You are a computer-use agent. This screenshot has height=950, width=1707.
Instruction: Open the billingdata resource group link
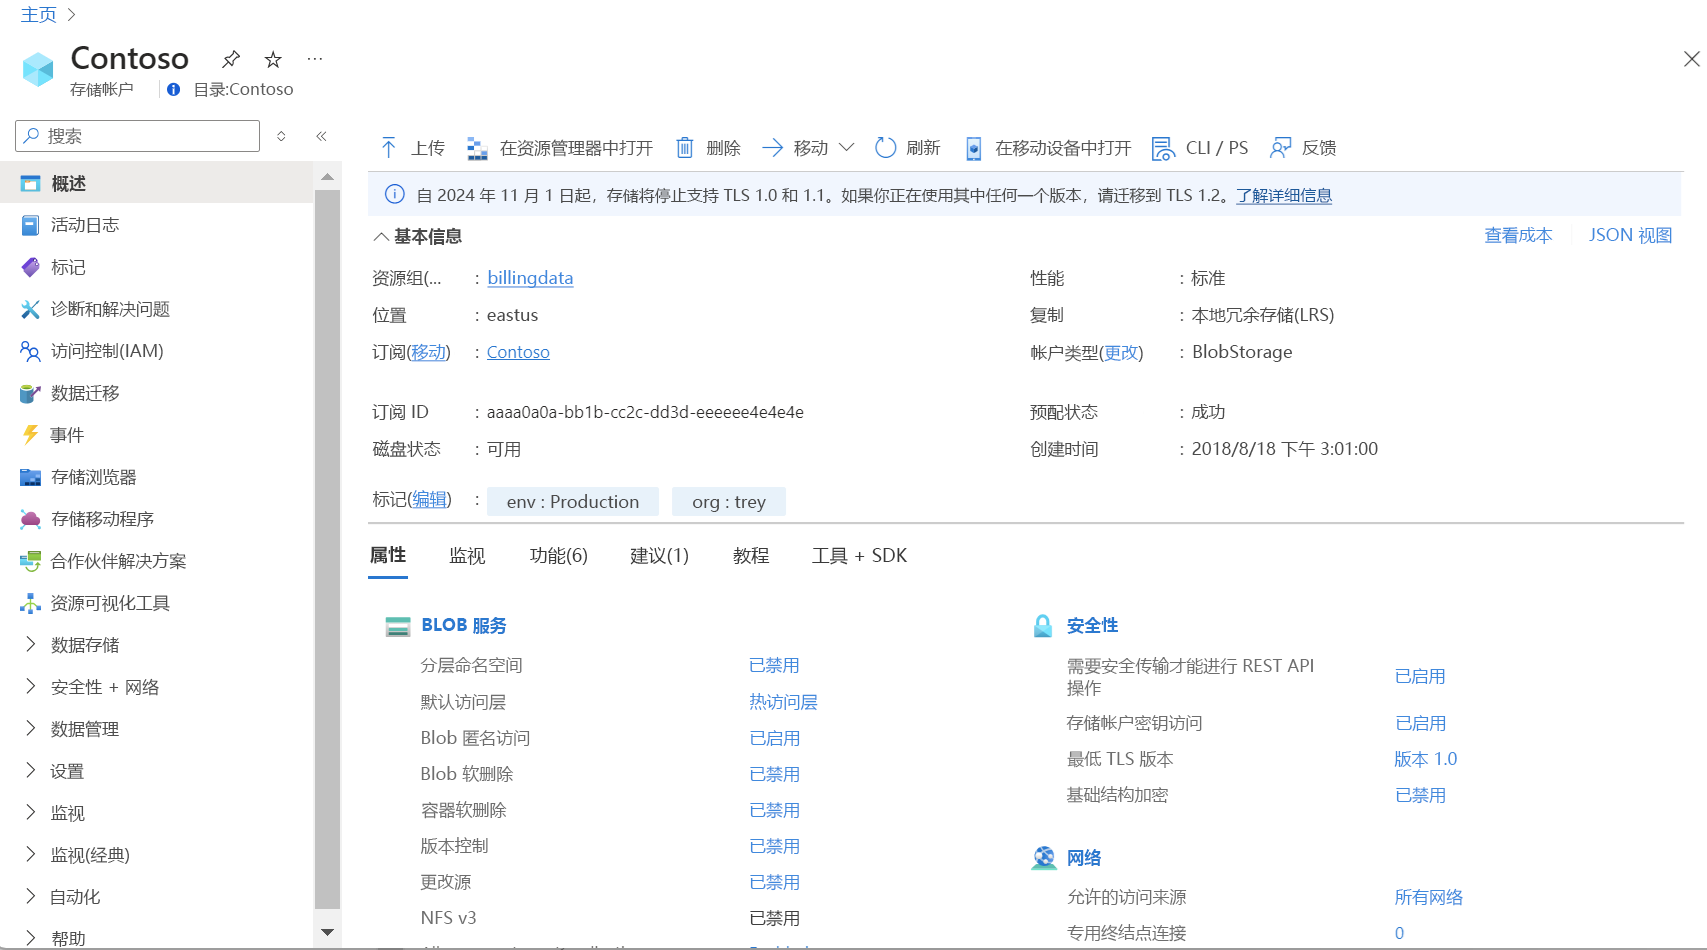pos(530,278)
